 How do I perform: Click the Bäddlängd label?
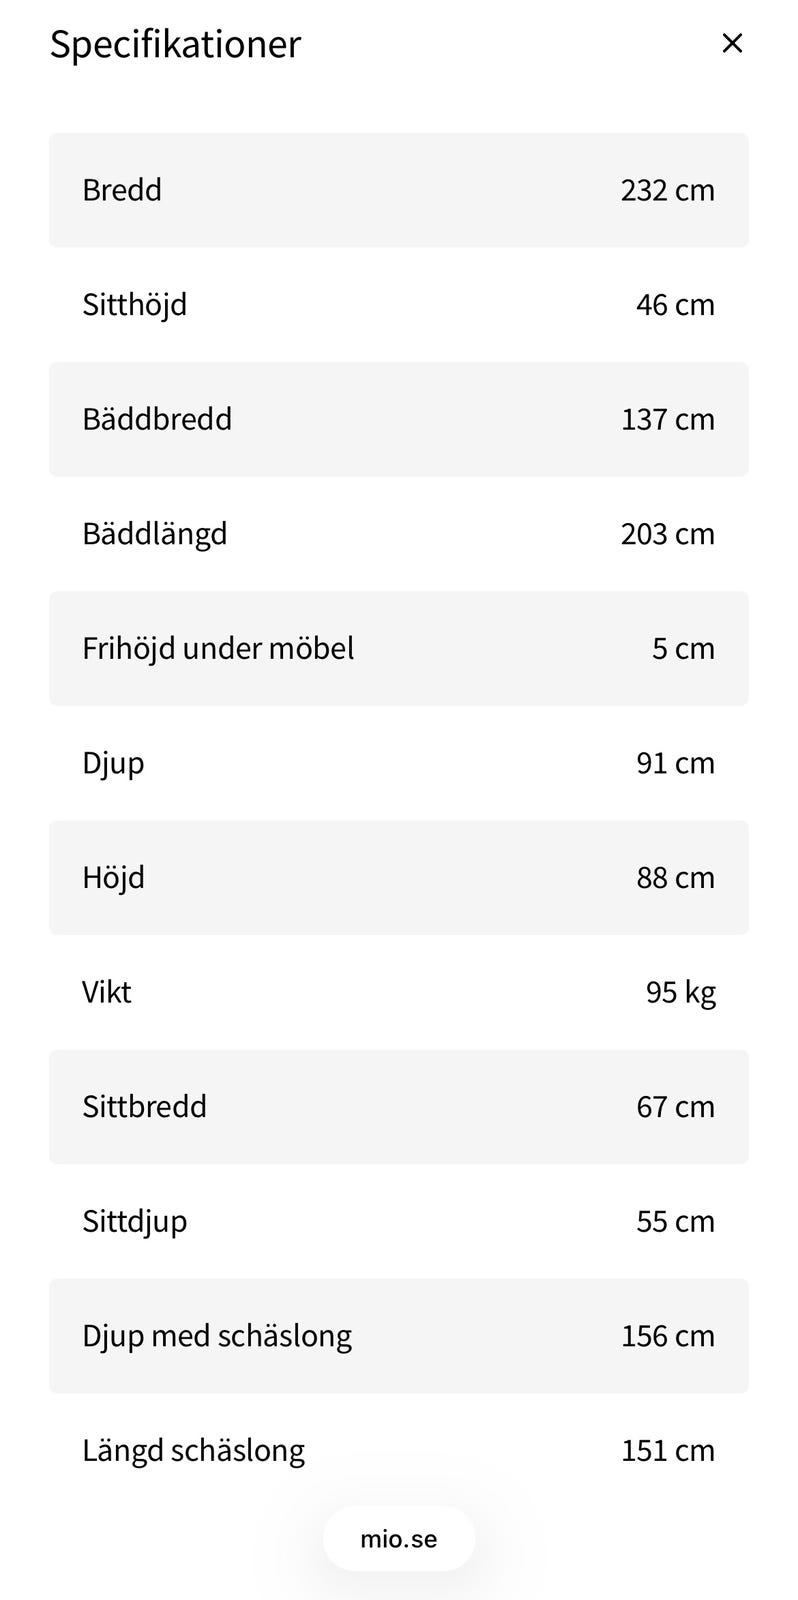(x=155, y=533)
